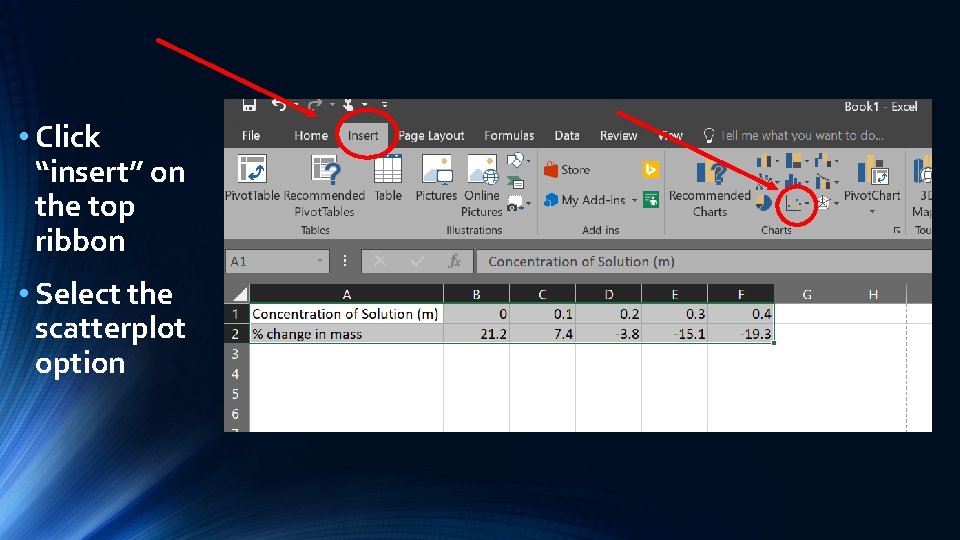The image size is (960, 540).
Task: Select the cell containing 21.2
Action: point(476,334)
